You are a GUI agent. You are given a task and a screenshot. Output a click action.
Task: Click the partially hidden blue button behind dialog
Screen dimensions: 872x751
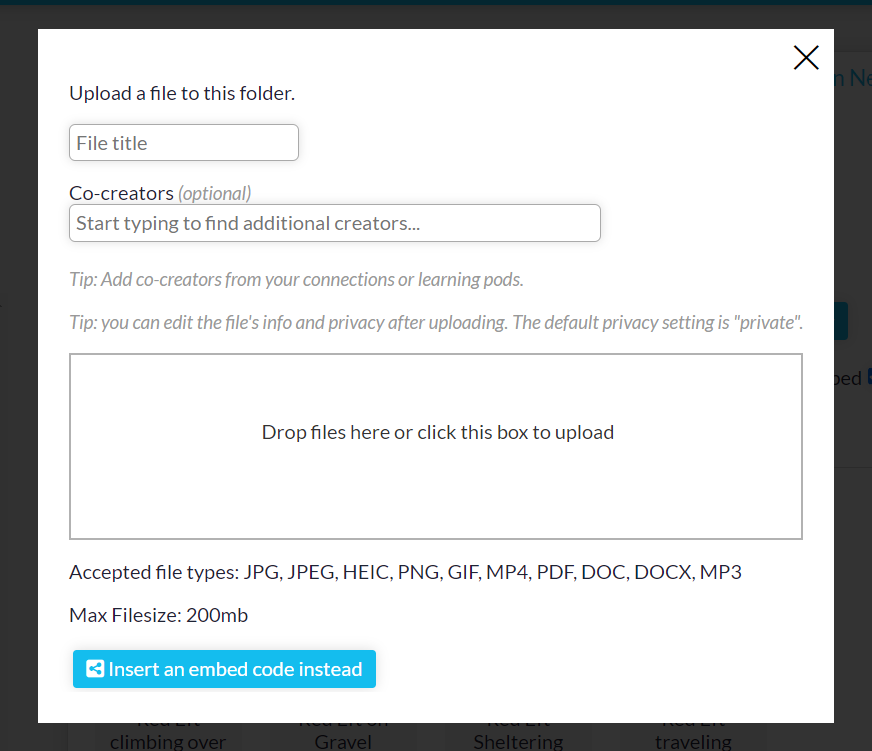pyautogui.click(x=841, y=321)
